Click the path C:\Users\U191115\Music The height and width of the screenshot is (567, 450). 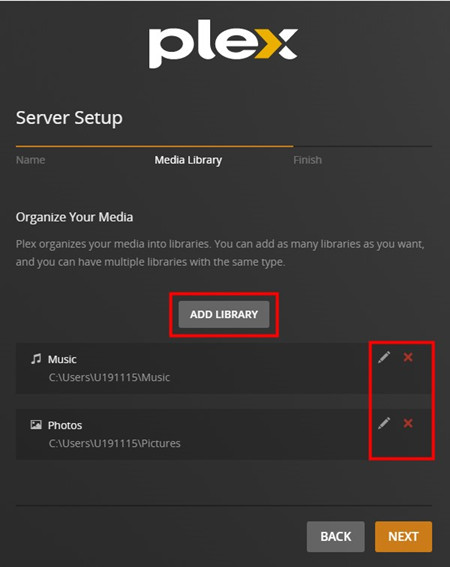109,378
